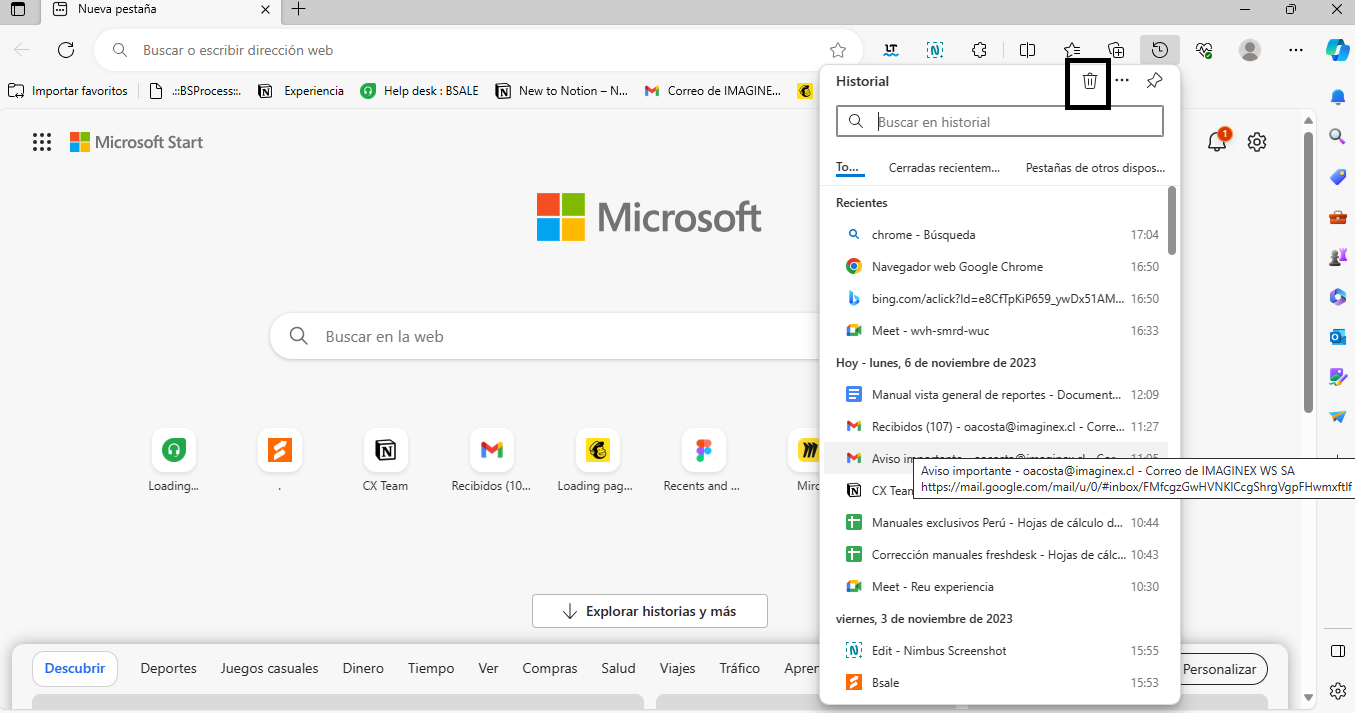The image size is (1355, 713).
Task: Click the sidebar Search magnifier icon
Action: pos(1338,136)
